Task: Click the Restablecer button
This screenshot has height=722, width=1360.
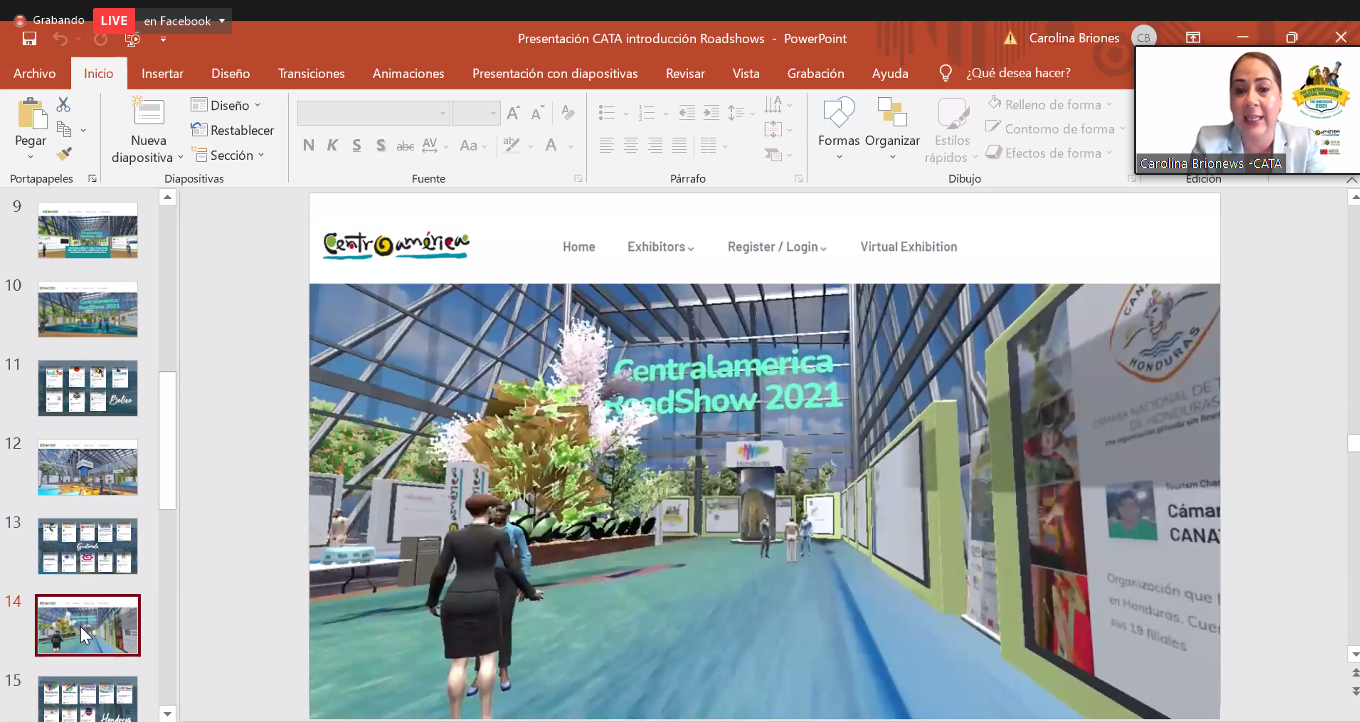Action: tap(232, 130)
